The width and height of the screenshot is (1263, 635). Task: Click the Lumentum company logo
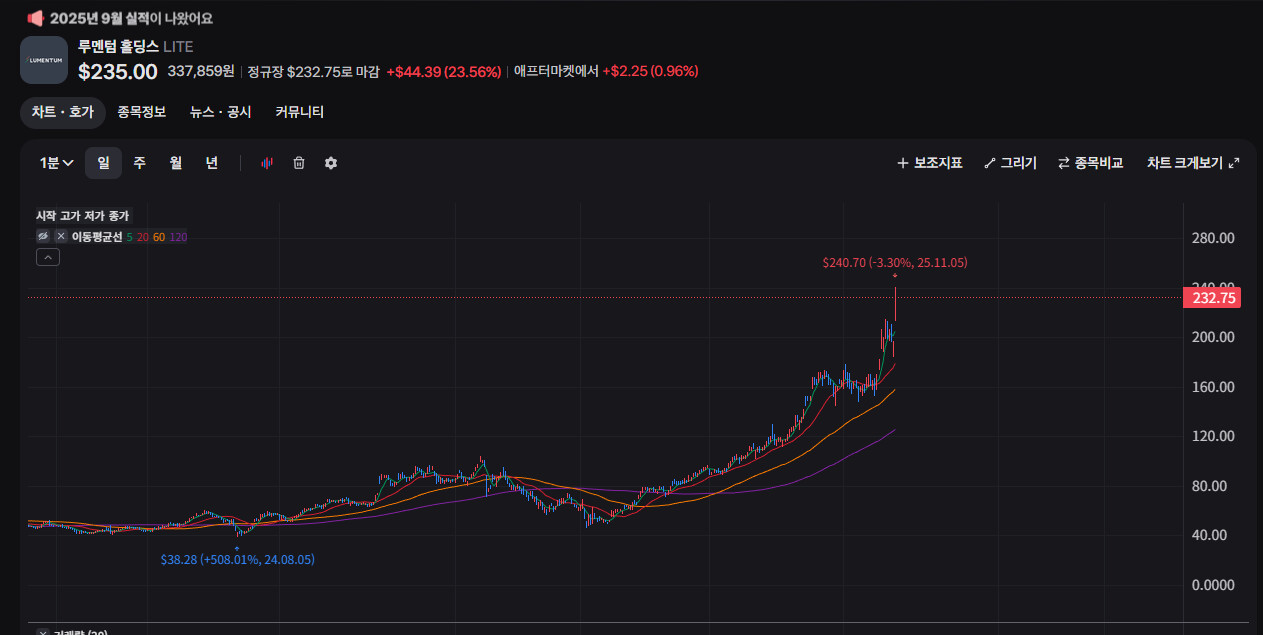[x=44, y=60]
